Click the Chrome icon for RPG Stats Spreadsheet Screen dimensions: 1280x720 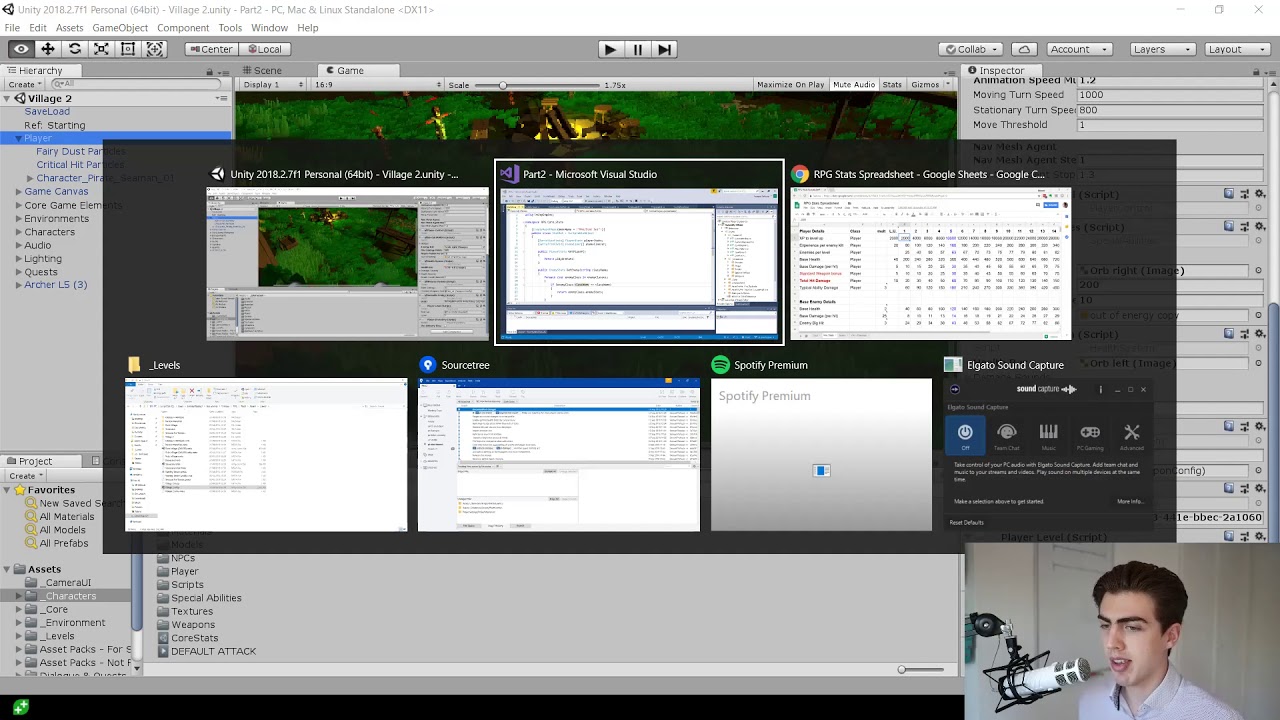(x=800, y=174)
